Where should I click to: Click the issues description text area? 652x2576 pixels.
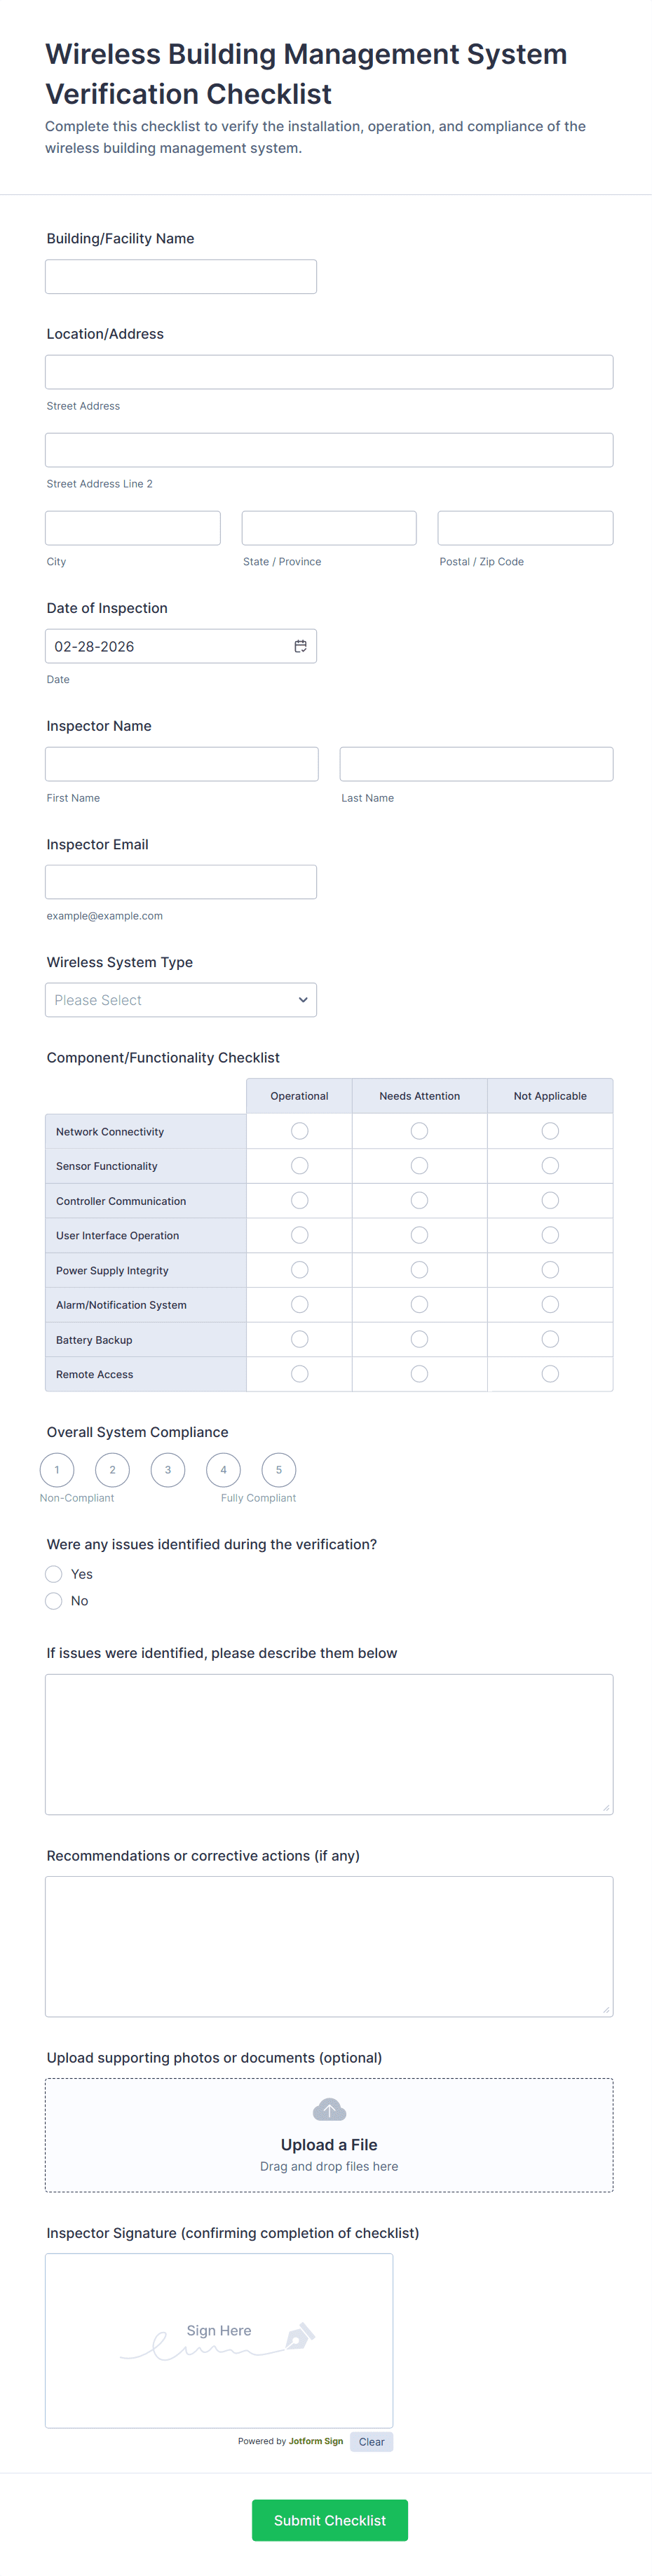click(x=328, y=1744)
